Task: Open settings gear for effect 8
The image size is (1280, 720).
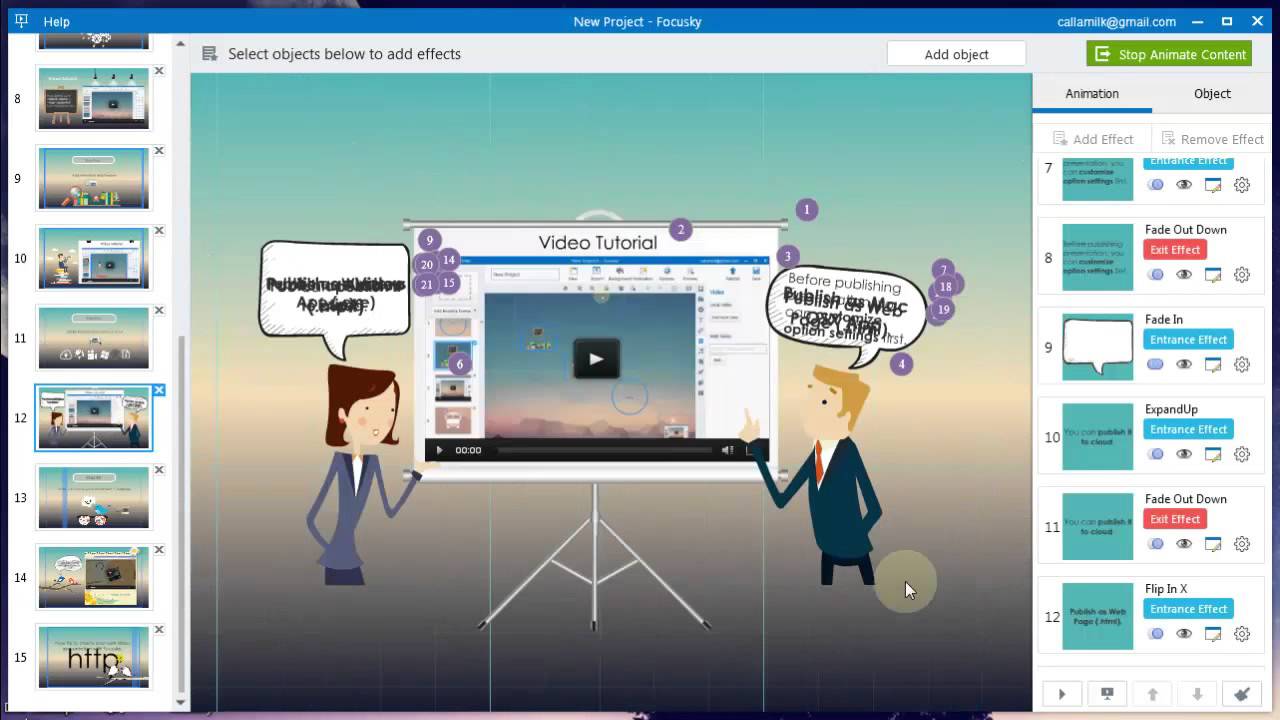Action: (x=1242, y=275)
